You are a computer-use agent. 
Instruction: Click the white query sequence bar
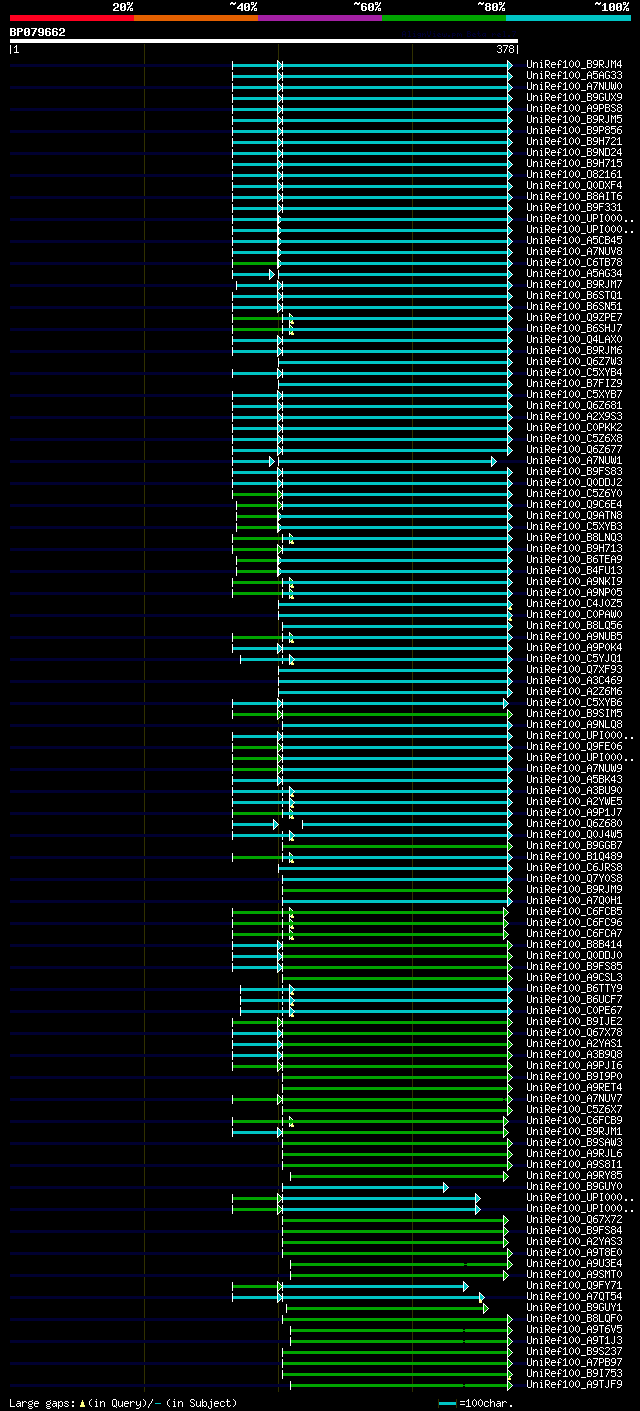click(264, 41)
